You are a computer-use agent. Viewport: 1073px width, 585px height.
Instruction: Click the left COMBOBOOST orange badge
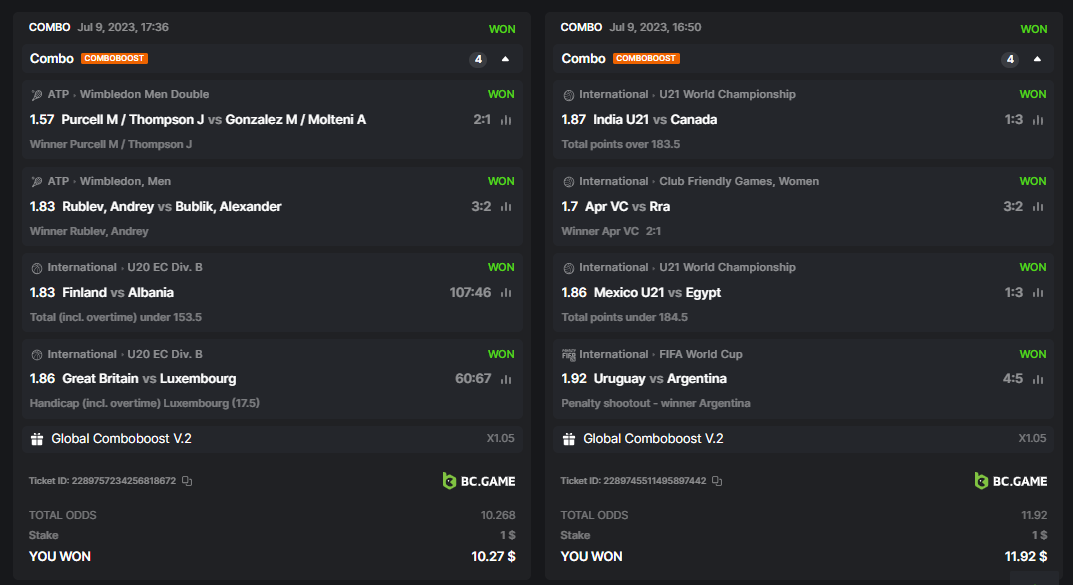click(114, 59)
